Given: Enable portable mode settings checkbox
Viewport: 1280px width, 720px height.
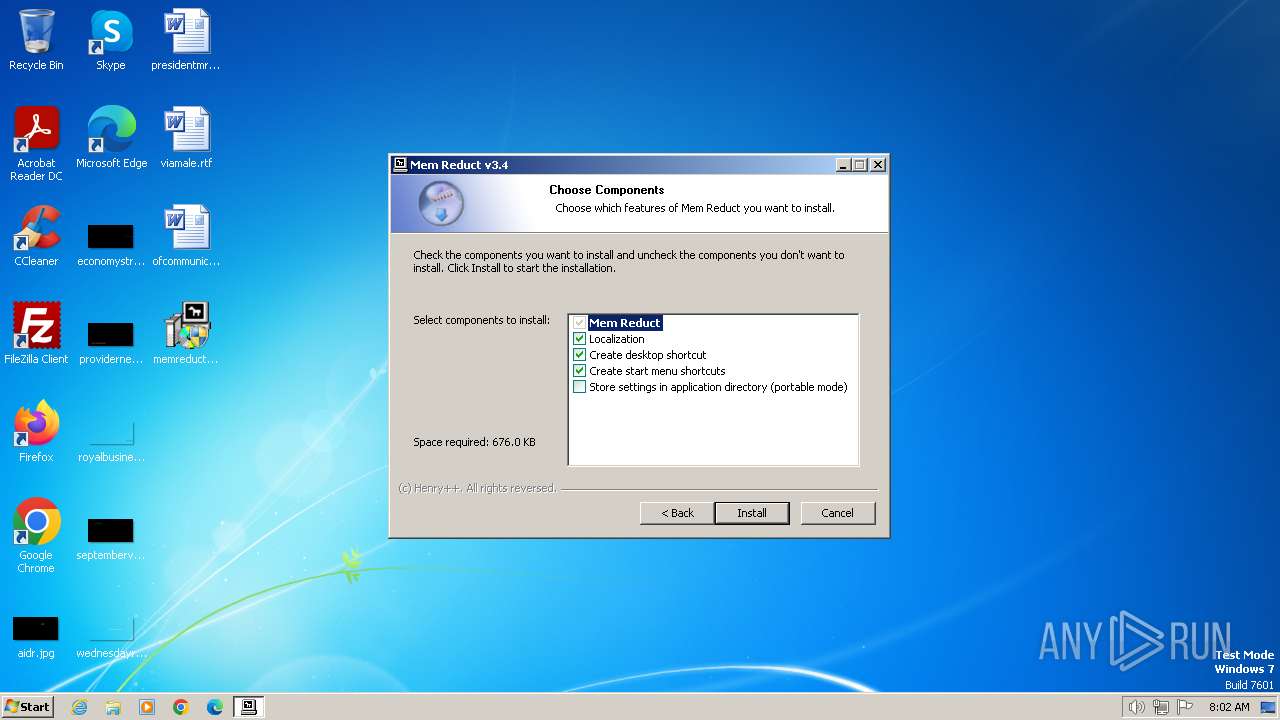Looking at the screenshot, I should pyautogui.click(x=579, y=387).
